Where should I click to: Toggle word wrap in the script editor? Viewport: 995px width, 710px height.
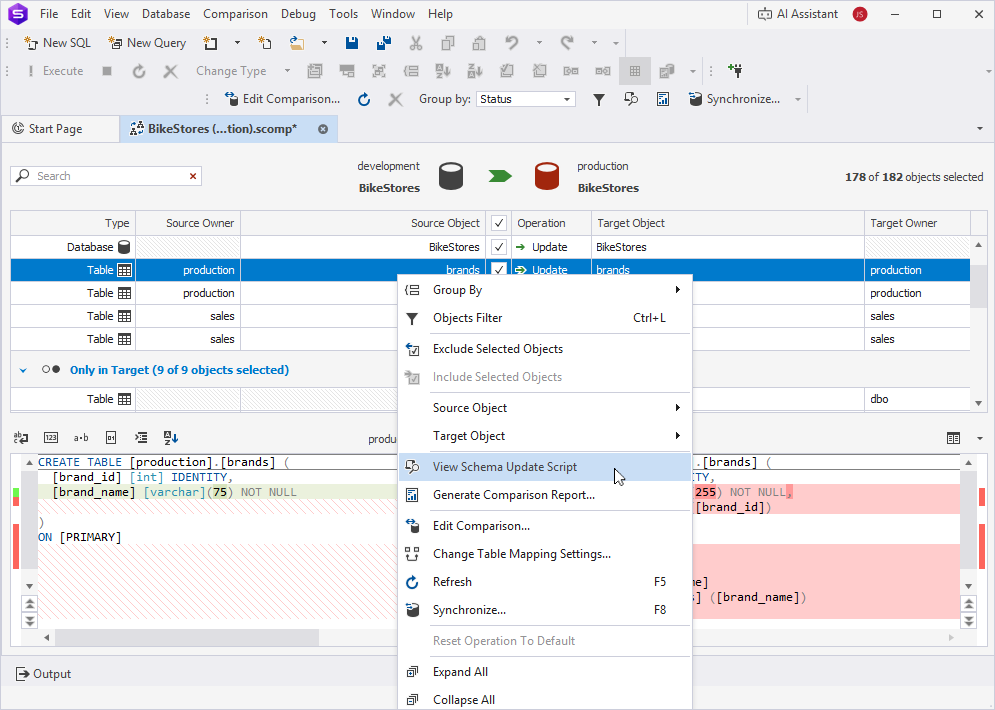[21, 437]
